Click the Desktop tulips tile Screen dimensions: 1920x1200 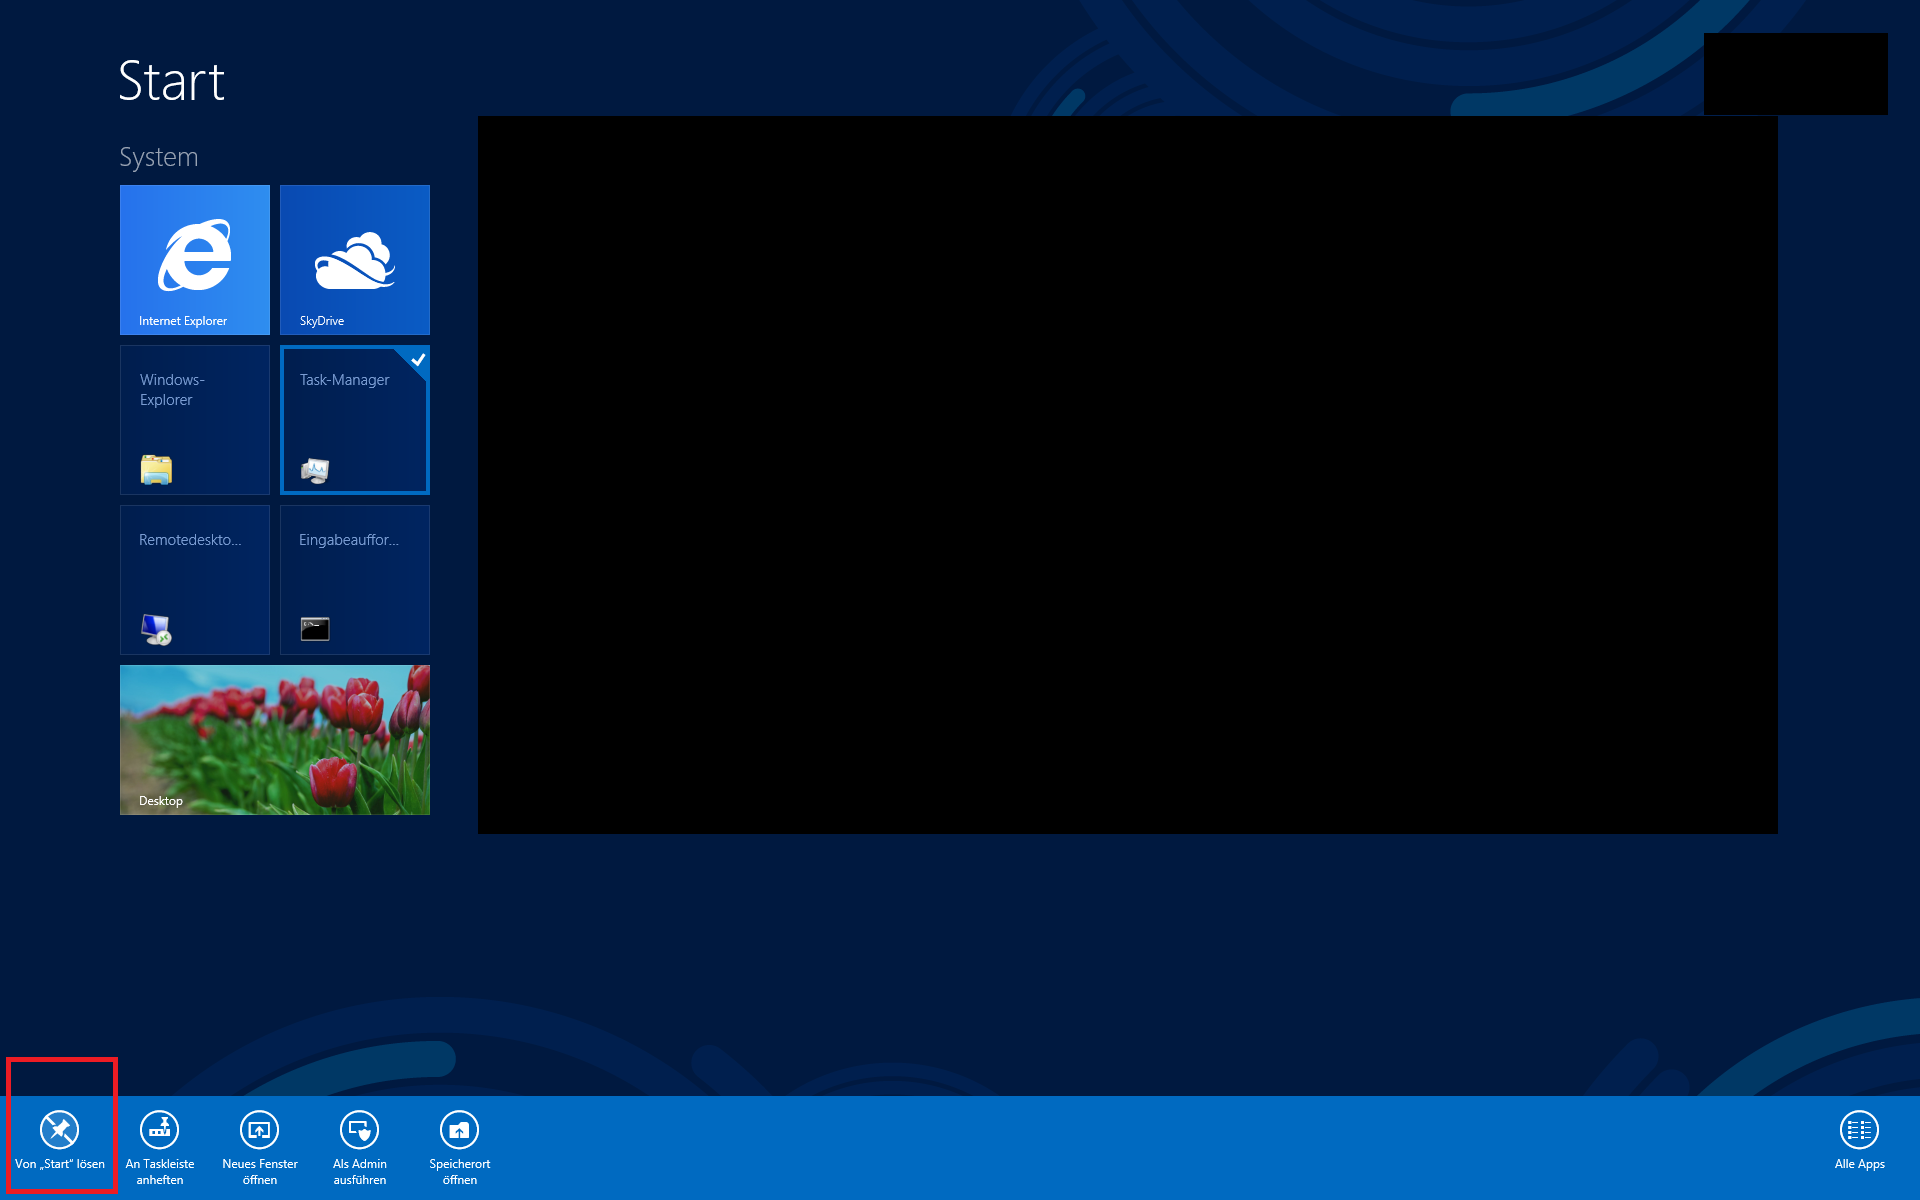pos(275,739)
